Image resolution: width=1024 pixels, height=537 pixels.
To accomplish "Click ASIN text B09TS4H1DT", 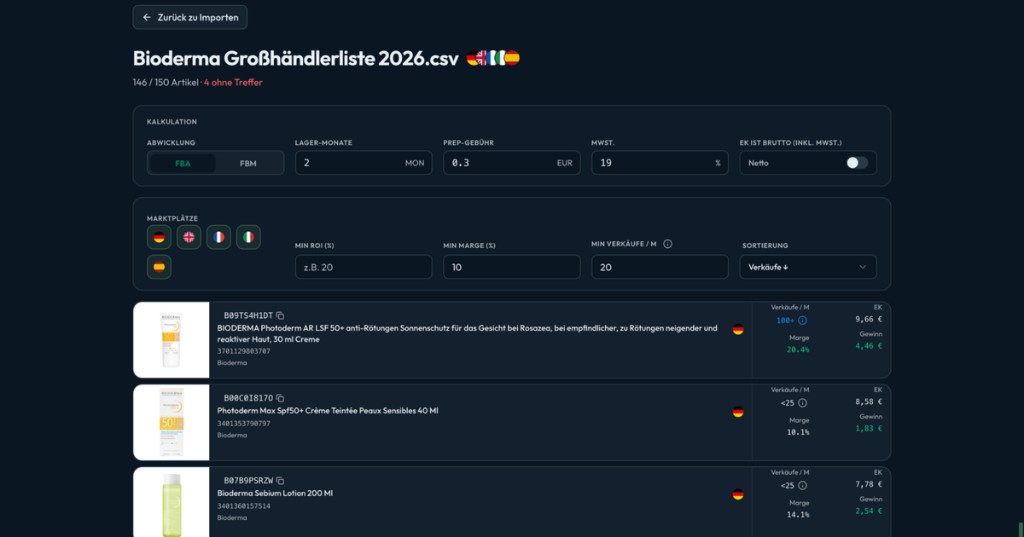I will point(248,316).
